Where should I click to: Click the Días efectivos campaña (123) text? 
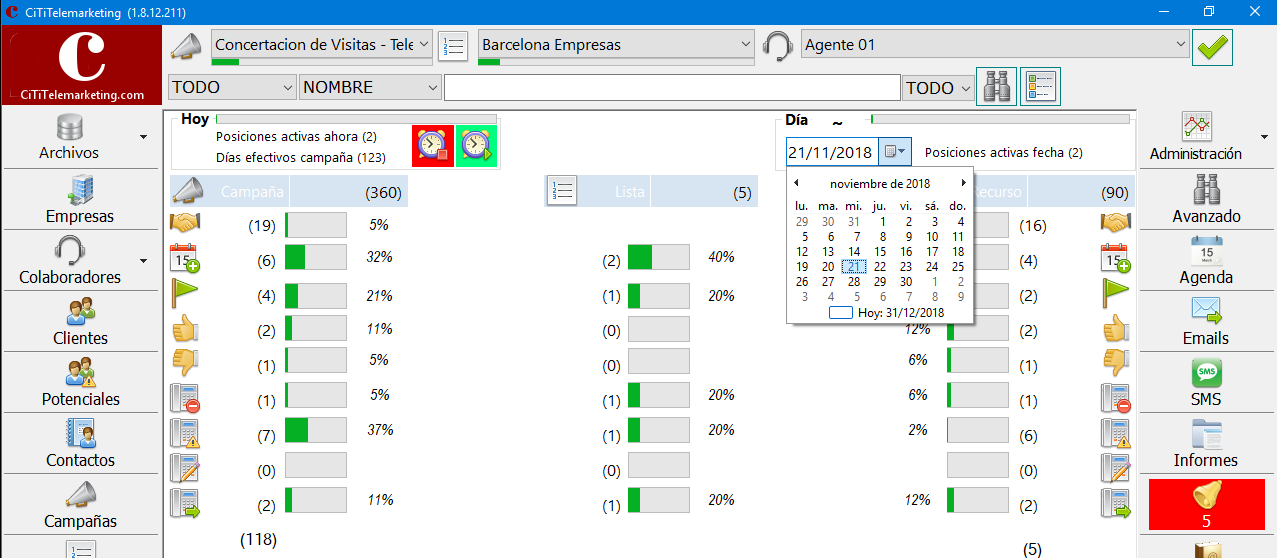pos(301,157)
